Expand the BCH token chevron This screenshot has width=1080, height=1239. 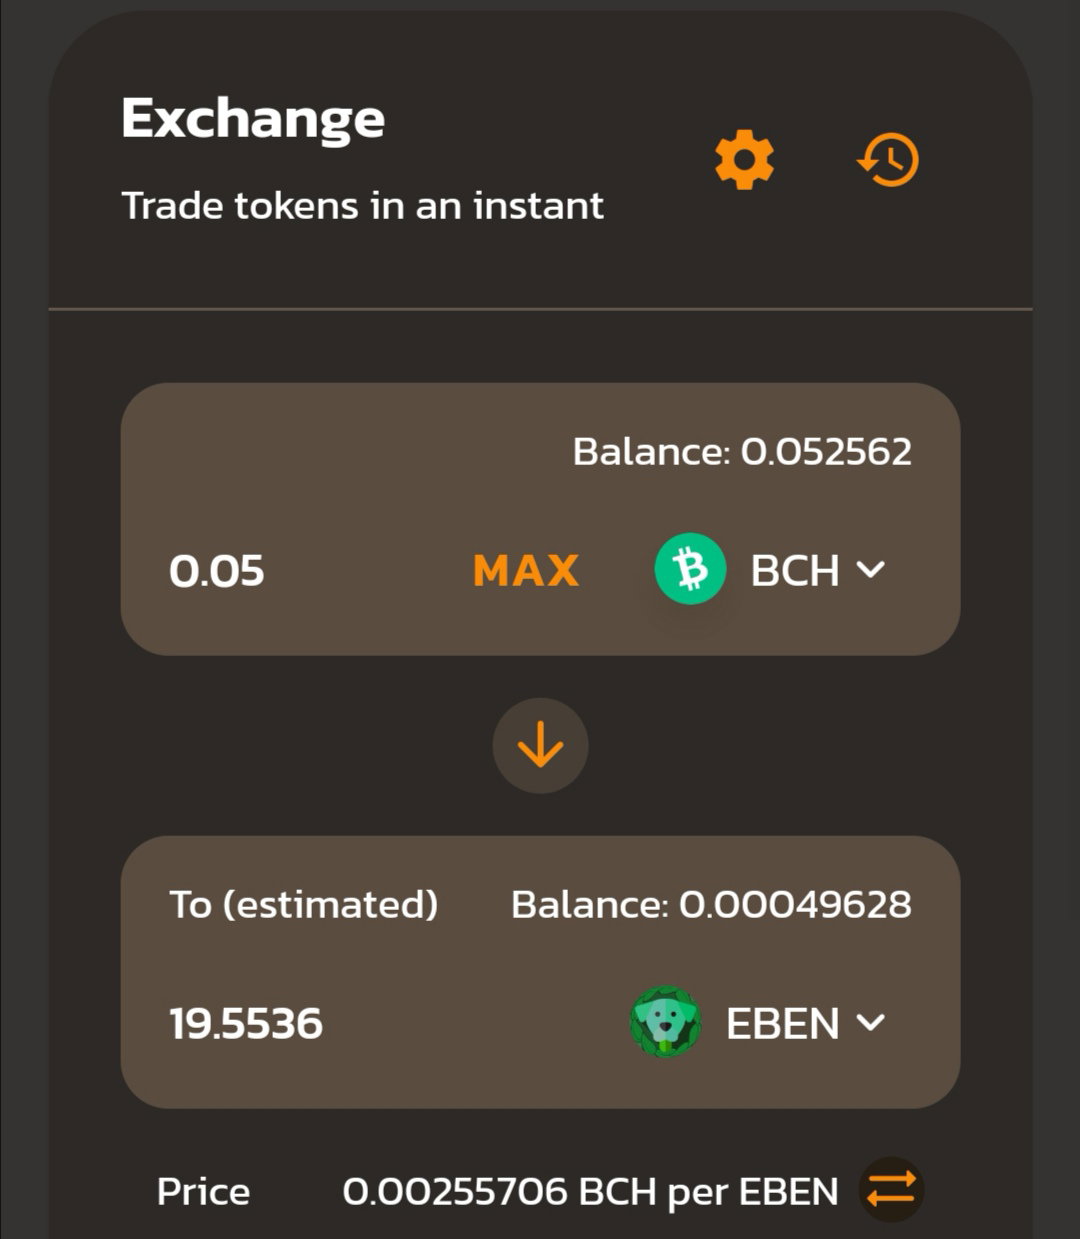(871, 570)
